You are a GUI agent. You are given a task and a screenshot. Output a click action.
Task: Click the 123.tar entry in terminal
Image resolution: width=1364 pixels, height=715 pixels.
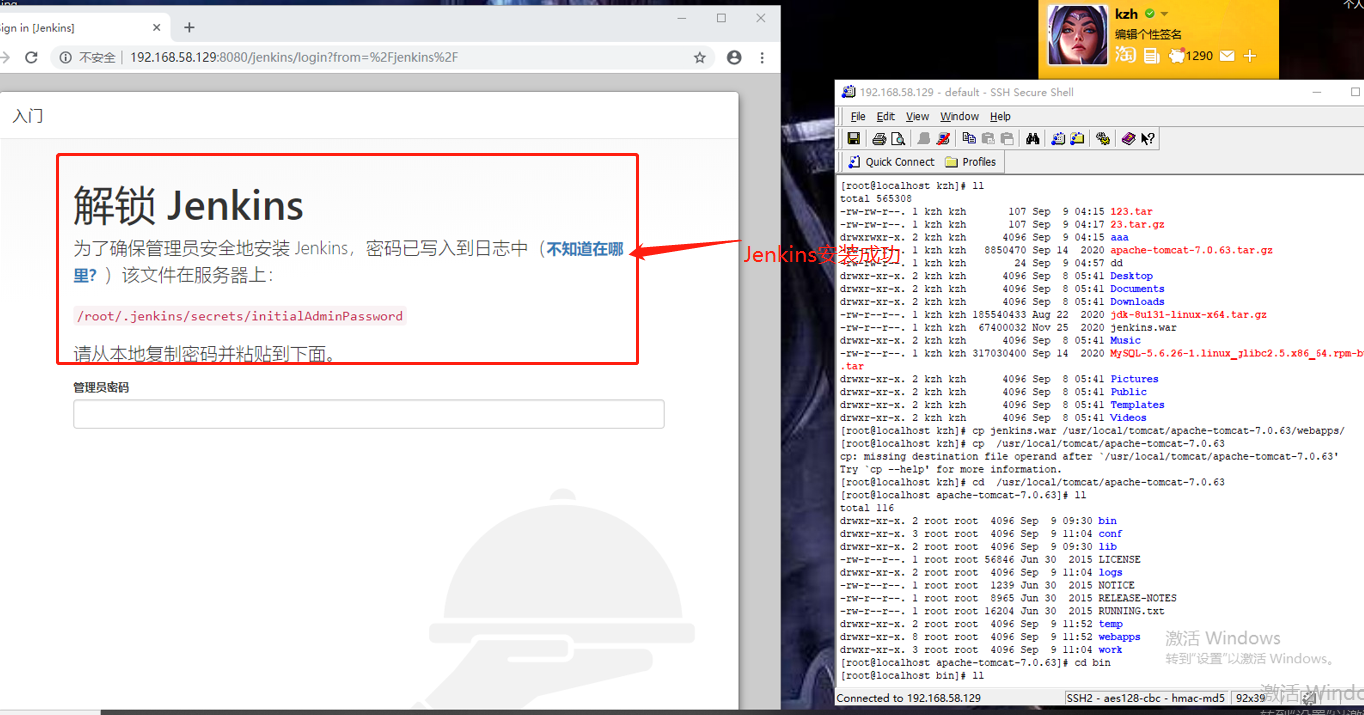point(1131,212)
